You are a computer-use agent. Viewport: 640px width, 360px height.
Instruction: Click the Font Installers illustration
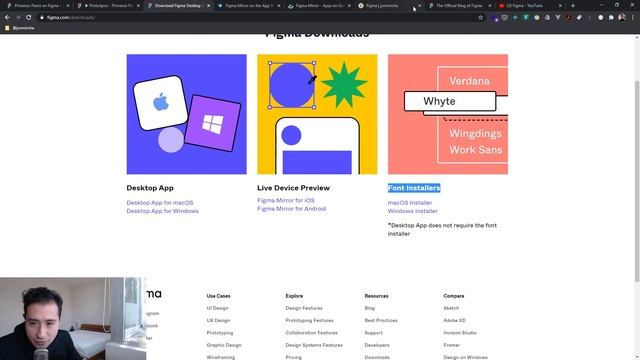click(x=448, y=114)
